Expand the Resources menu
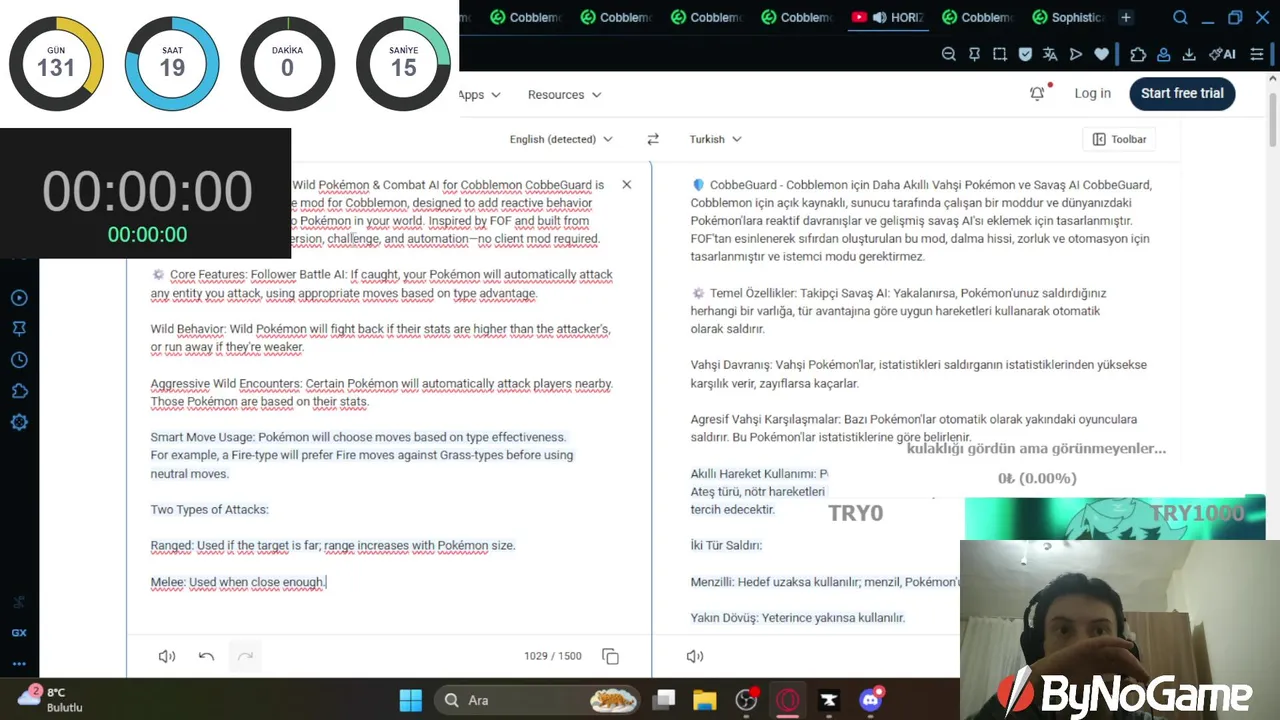Screen dimensions: 1280x720 click(x=564, y=94)
